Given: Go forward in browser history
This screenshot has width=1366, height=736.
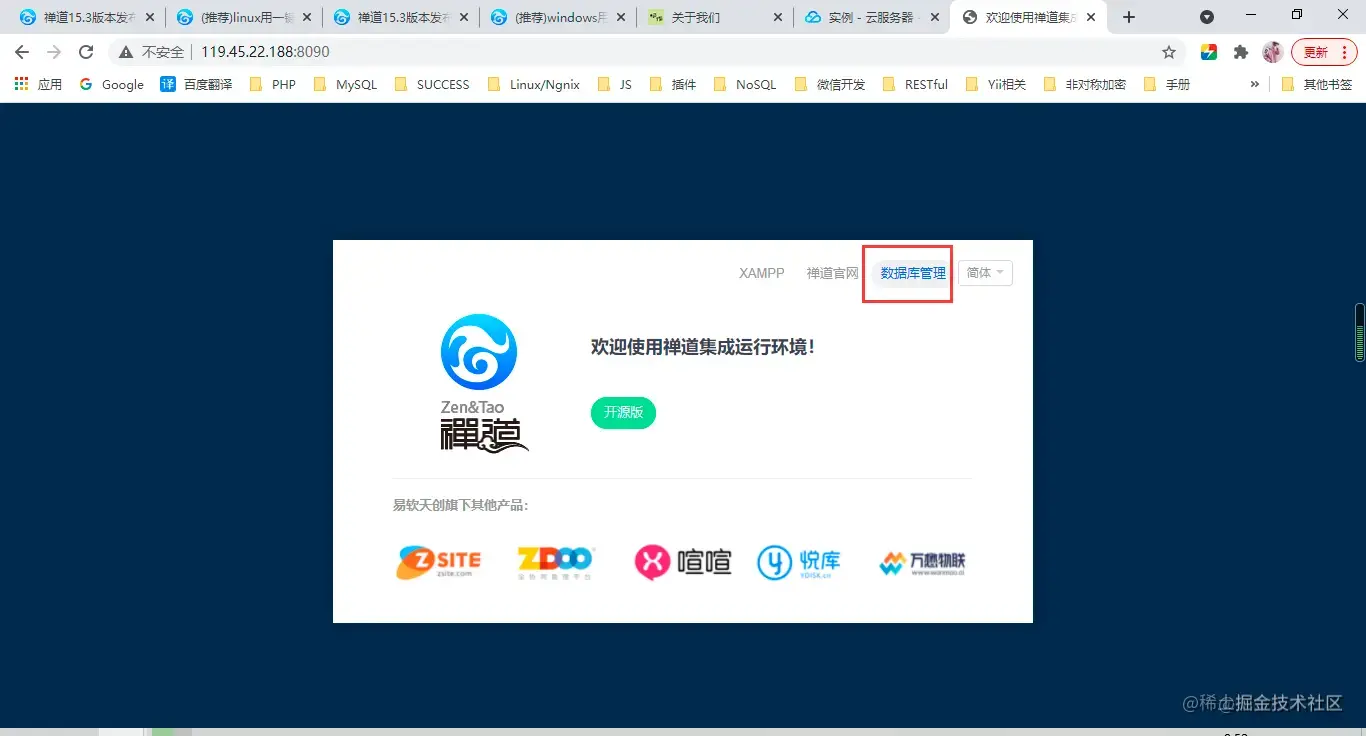Looking at the screenshot, I should tap(54, 52).
